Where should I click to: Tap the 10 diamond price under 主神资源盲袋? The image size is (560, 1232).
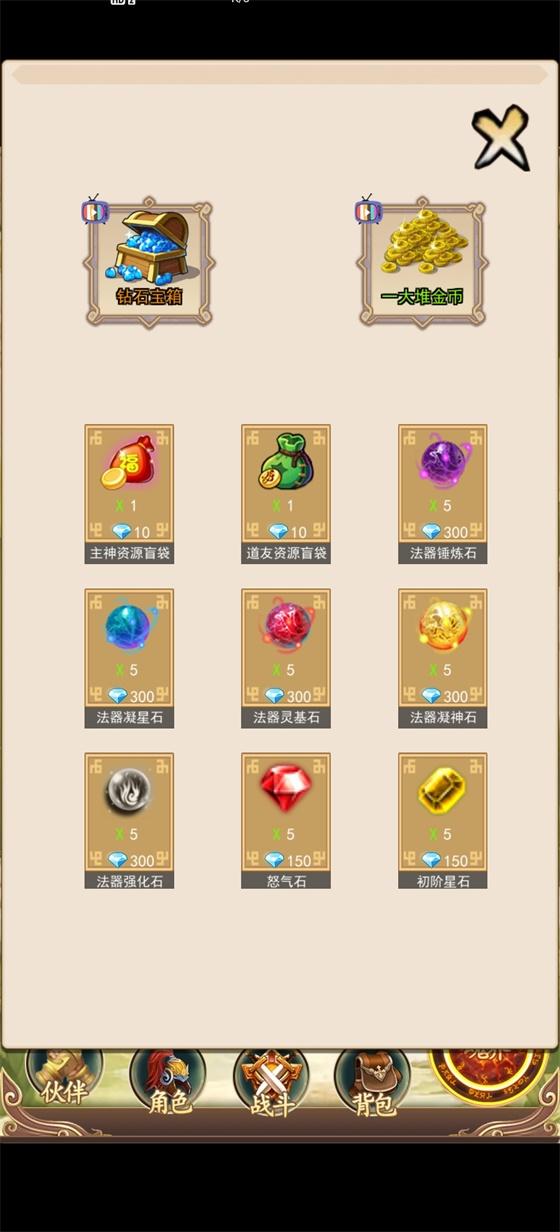pos(130,532)
